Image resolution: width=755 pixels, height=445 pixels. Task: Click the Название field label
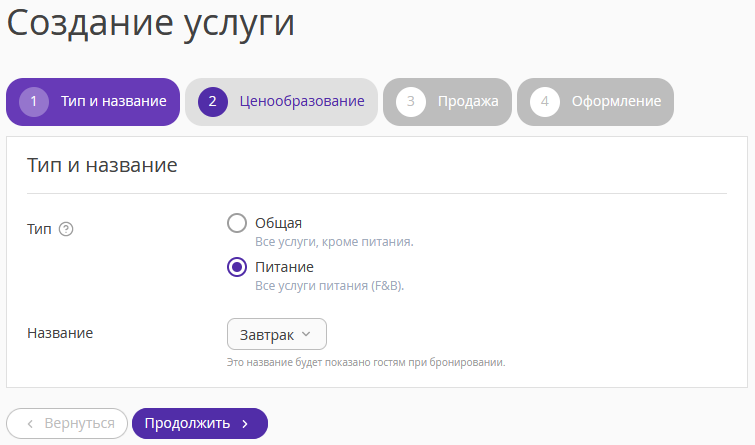tap(60, 333)
